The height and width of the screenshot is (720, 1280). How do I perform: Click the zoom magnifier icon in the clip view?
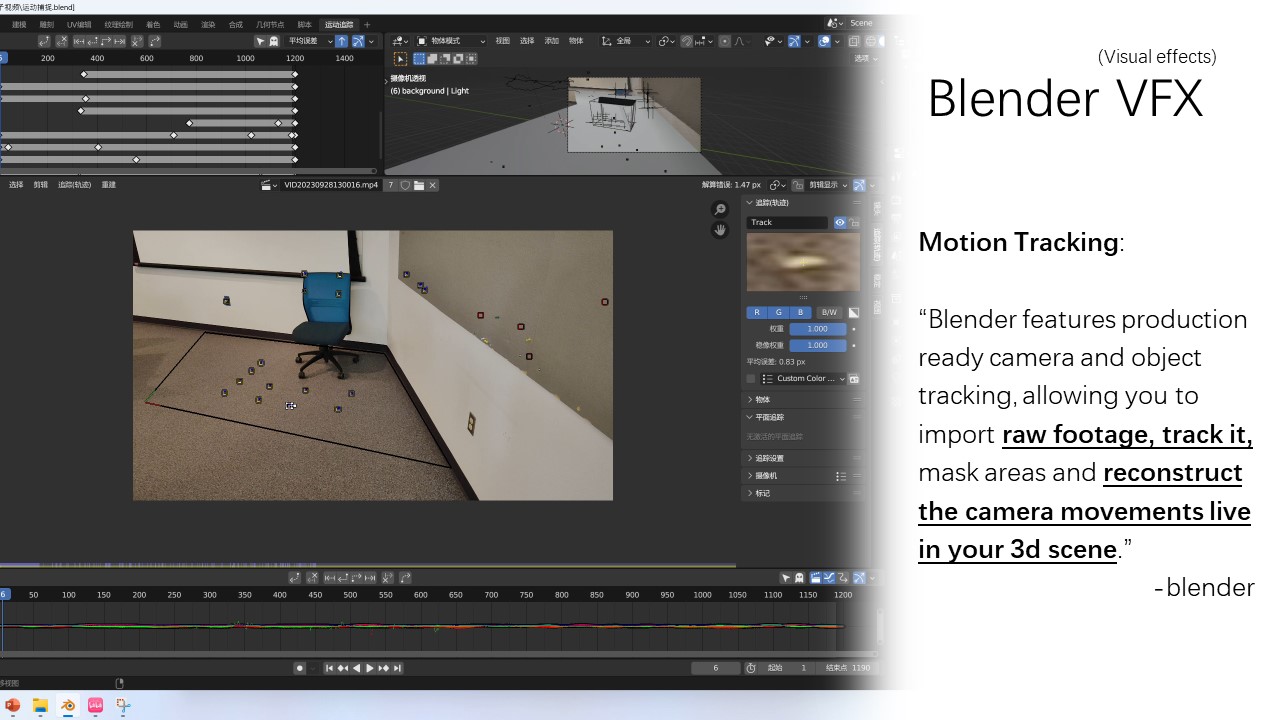coord(719,209)
